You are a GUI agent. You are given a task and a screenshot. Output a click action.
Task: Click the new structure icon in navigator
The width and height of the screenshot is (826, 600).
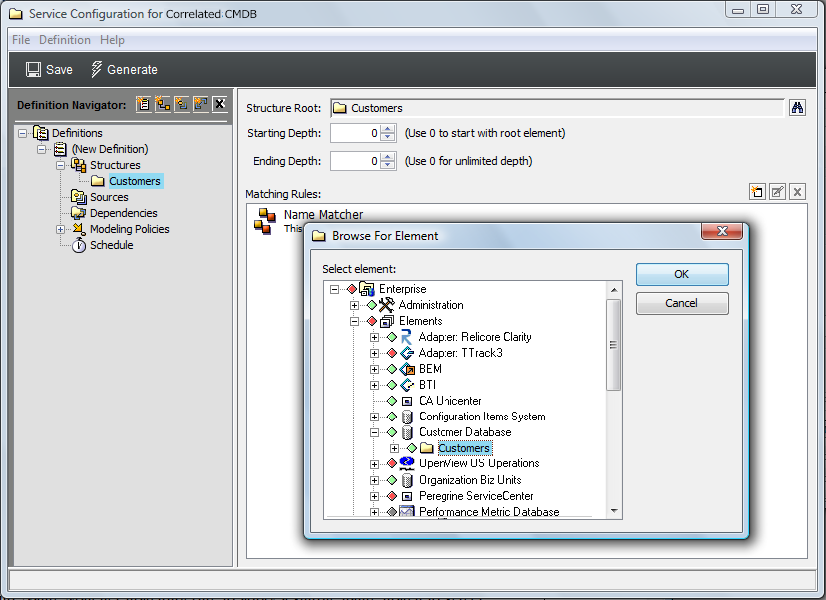point(162,104)
